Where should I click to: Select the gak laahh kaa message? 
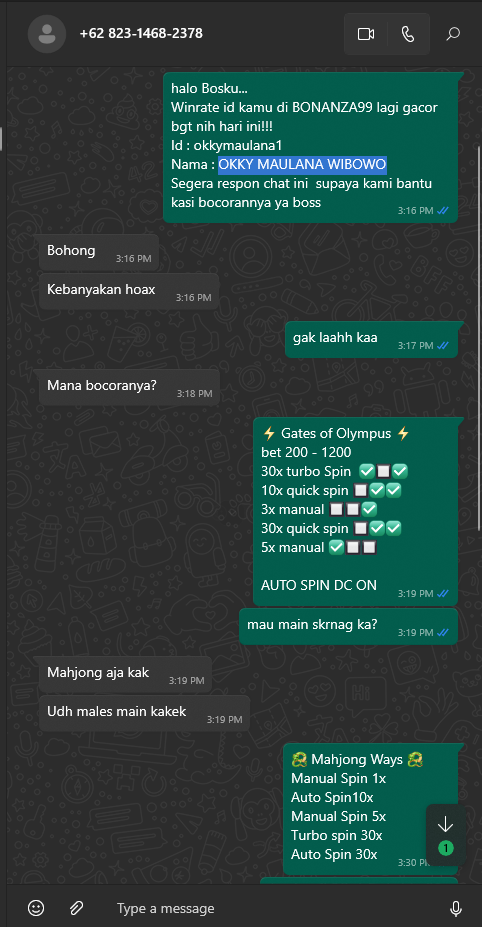[371, 340]
